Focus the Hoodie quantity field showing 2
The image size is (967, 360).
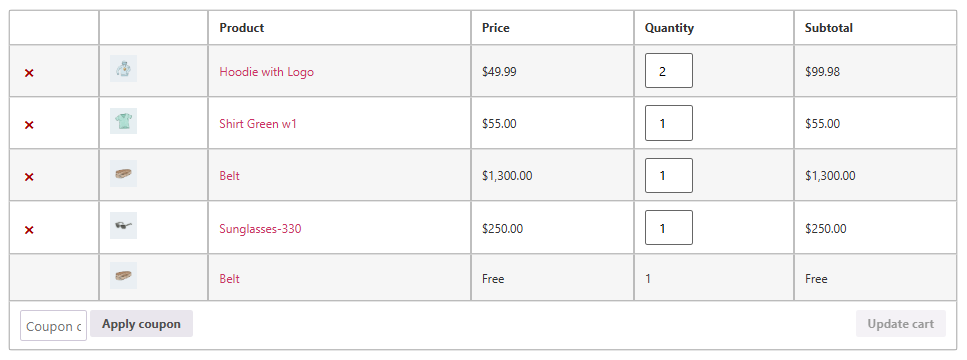click(x=669, y=71)
